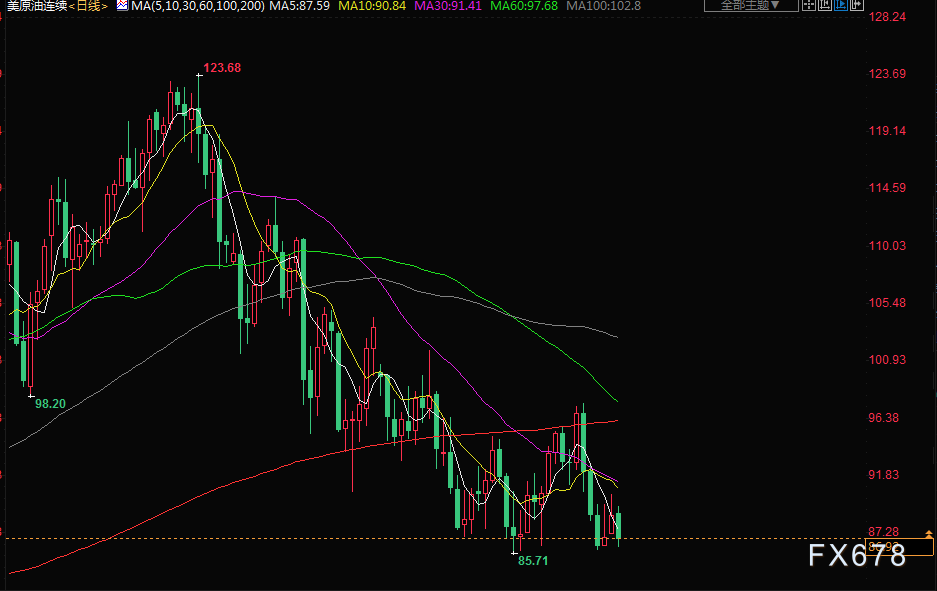Open the 日线 period selector
This screenshot has width=937, height=591.
pyautogui.click(x=87, y=6)
